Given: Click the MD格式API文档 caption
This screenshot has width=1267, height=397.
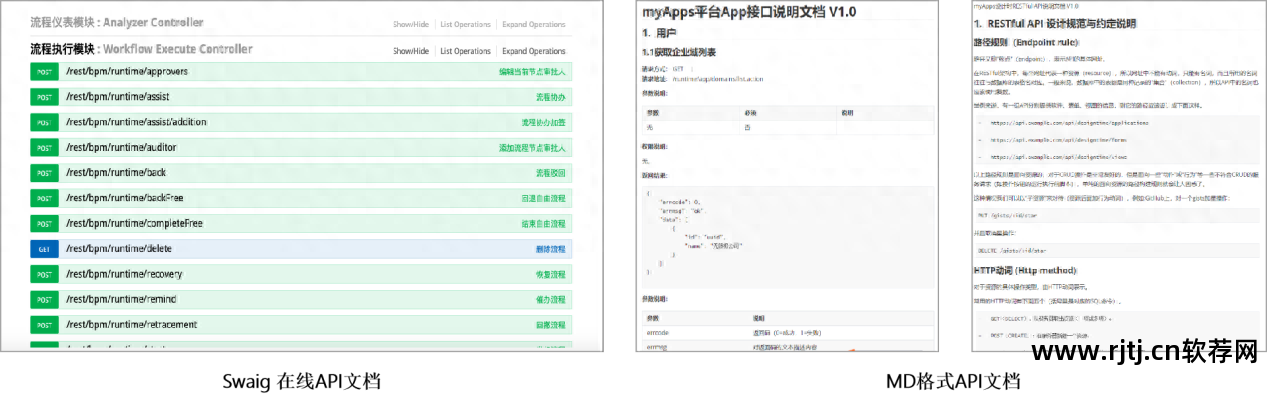Looking at the screenshot, I should click(x=952, y=381).
